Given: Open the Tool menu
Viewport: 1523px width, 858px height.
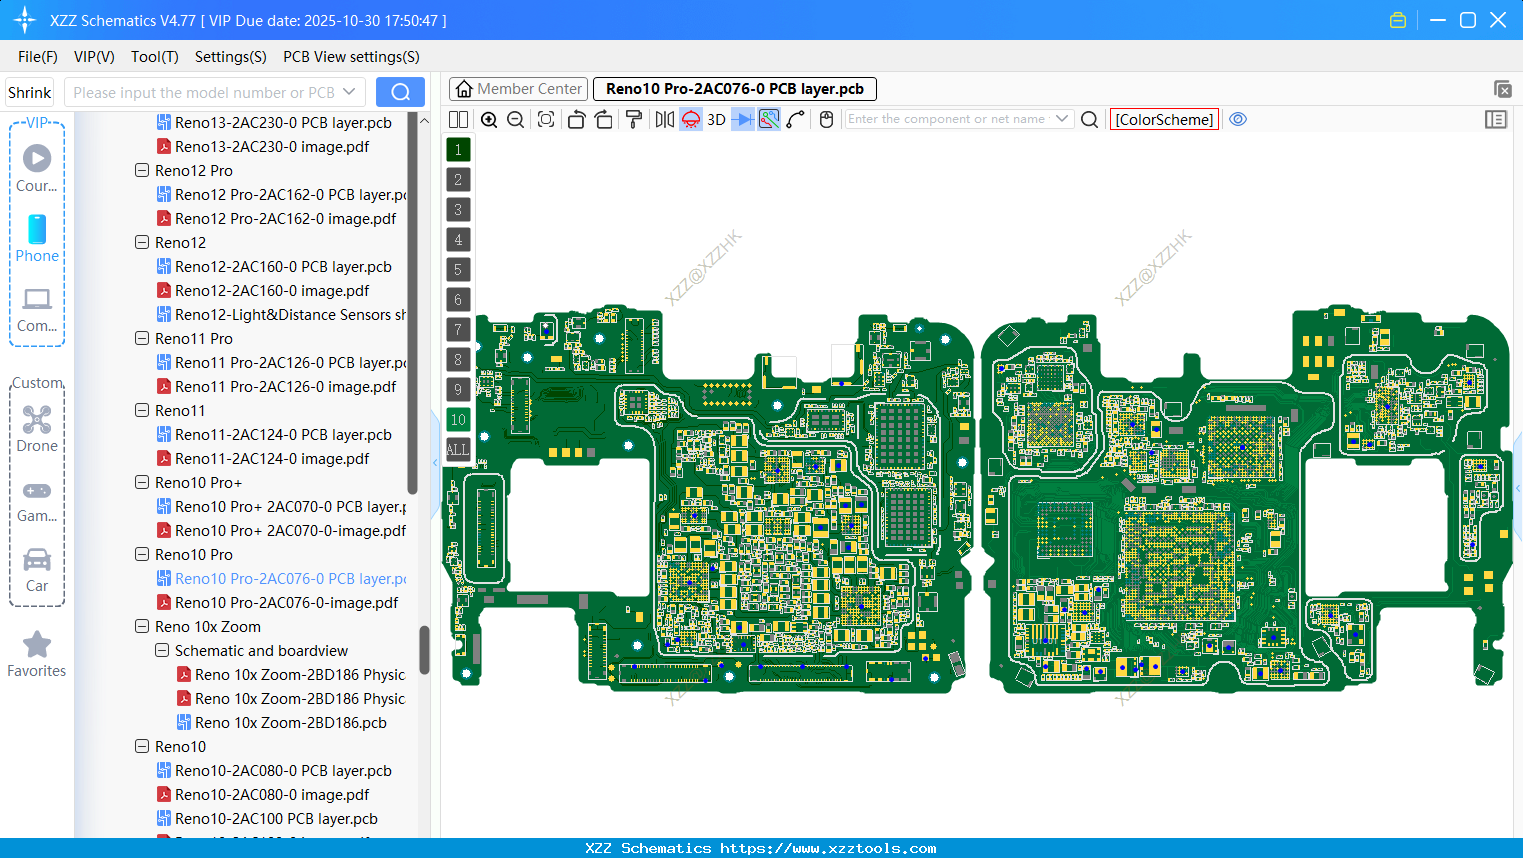Looking at the screenshot, I should point(154,57).
